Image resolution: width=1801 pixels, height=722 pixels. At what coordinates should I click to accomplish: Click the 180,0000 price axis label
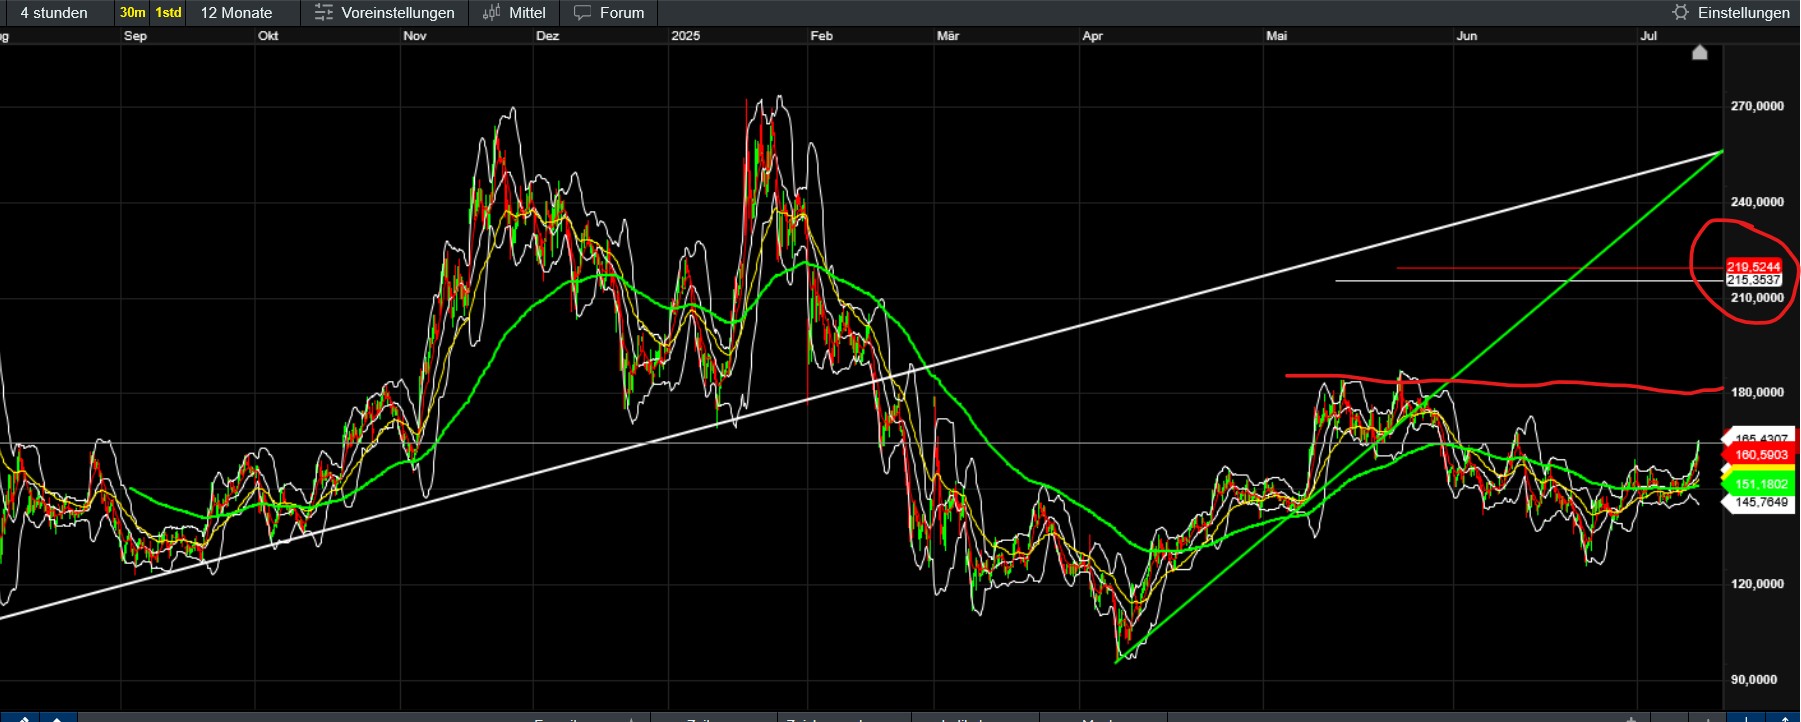click(x=1758, y=393)
